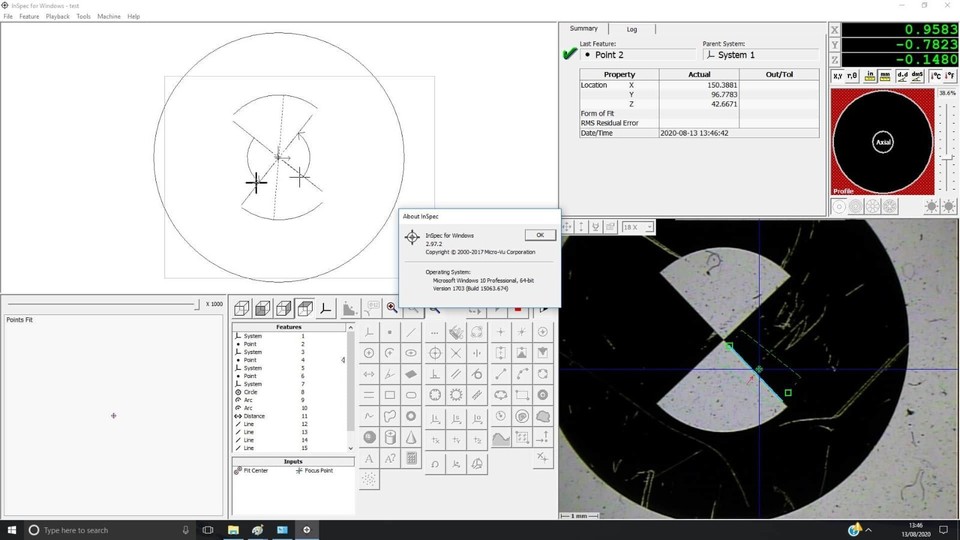Select the wireframe cube view icon
Image resolution: width=960 pixels, height=540 pixels.
tap(242, 308)
